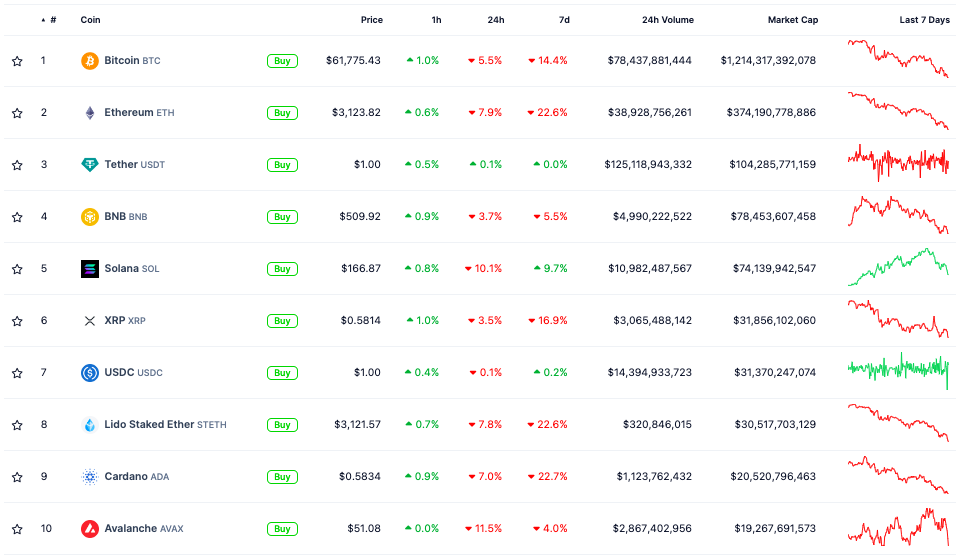This screenshot has width=962, height=558.
Task: Click the Ethereum diamond icon
Action: (x=90, y=113)
